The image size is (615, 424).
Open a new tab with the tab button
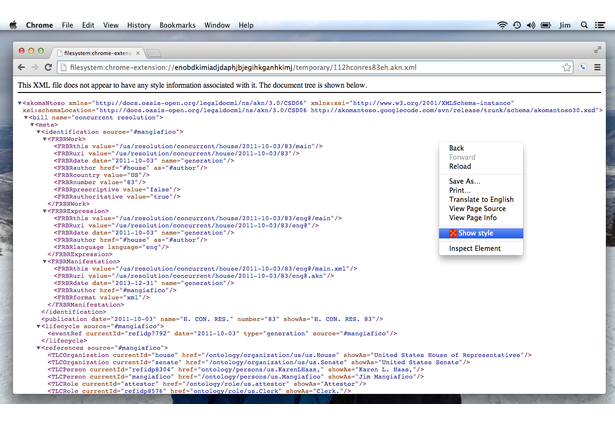(x=154, y=53)
